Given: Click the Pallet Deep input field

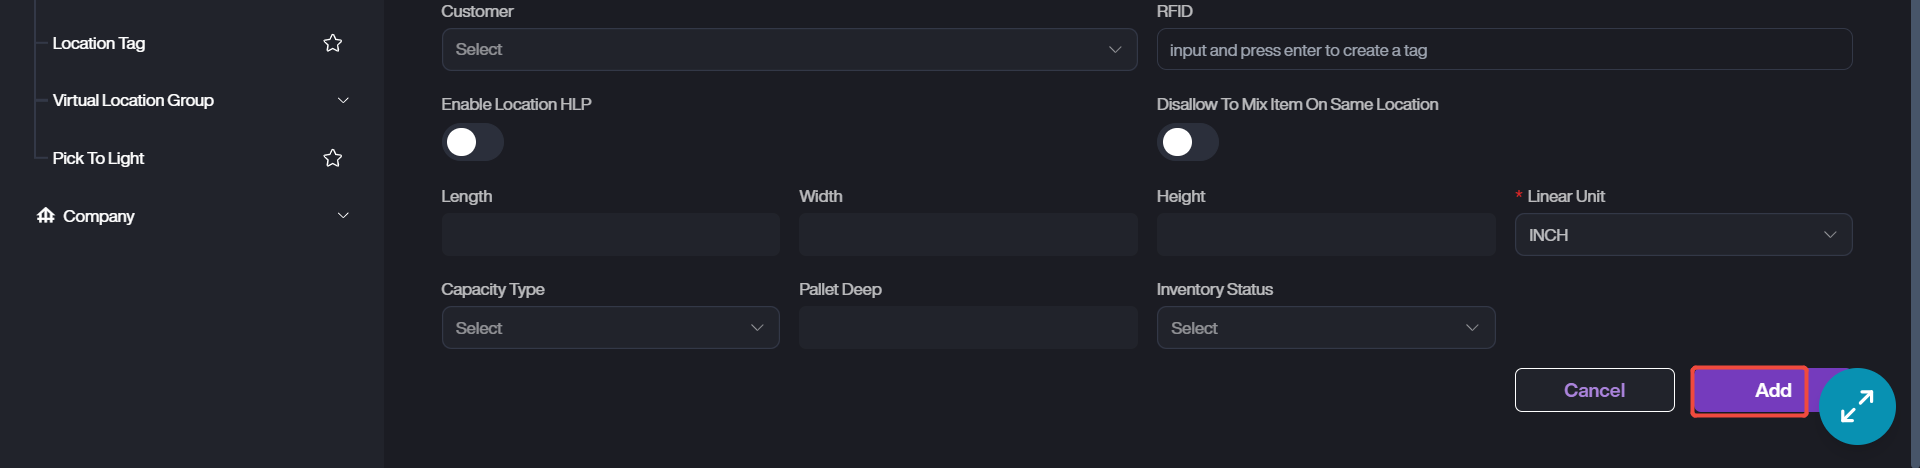Looking at the screenshot, I should 967,328.
